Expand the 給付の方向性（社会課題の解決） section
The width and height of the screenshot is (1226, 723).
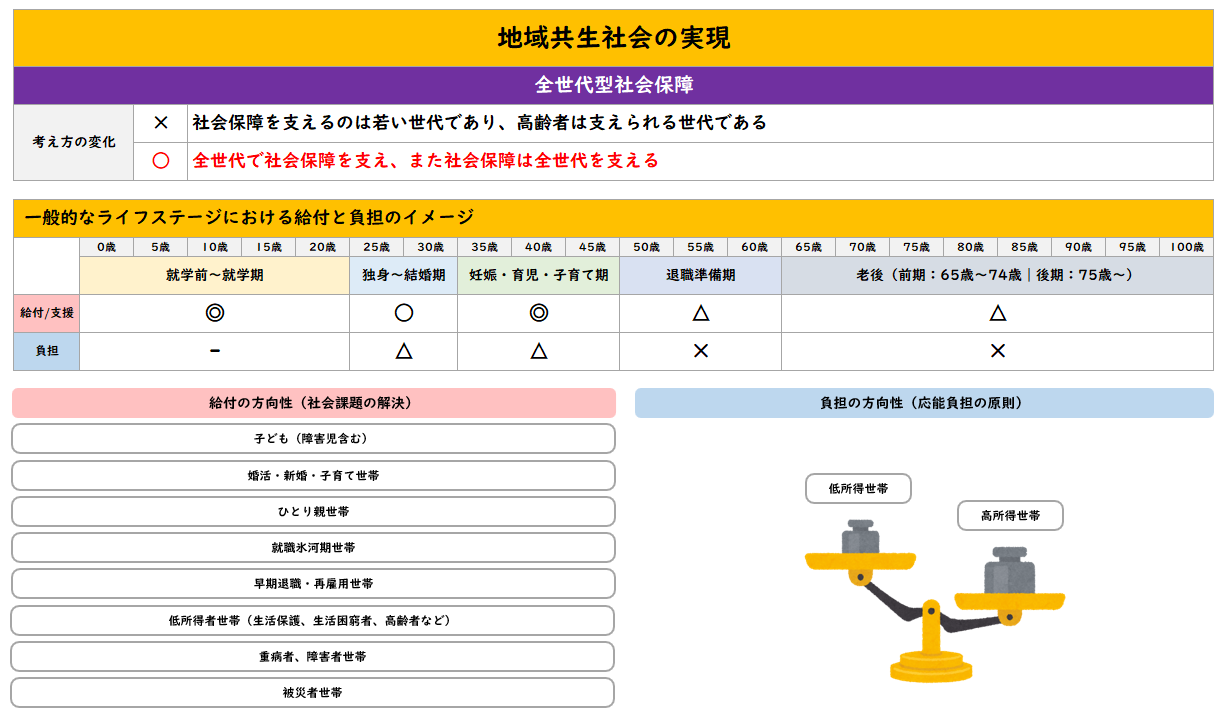click(x=313, y=401)
